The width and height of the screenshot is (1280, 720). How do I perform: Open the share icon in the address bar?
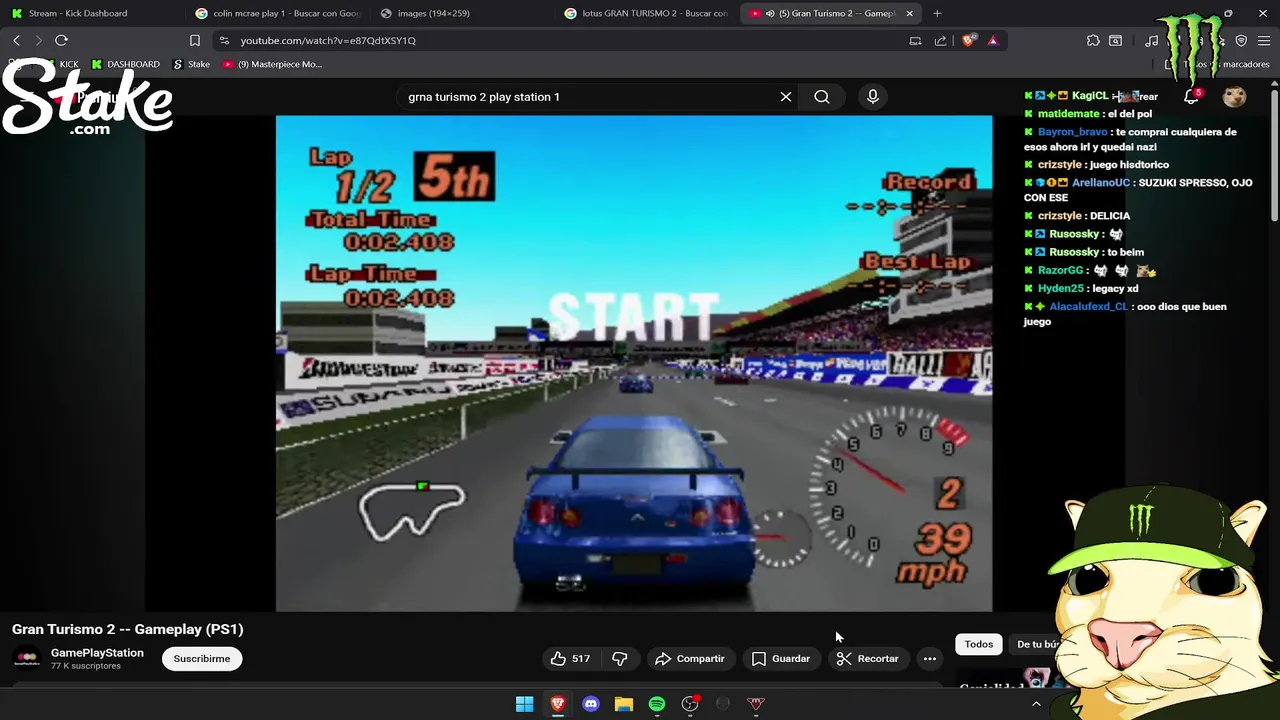pos(940,40)
